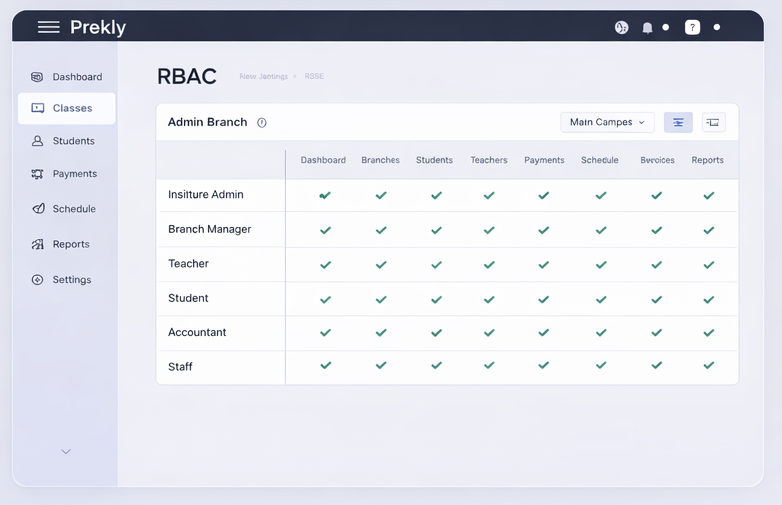782x505 pixels.
Task: Click the info icon beside Admin Branch
Action: pyautogui.click(x=262, y=123)
